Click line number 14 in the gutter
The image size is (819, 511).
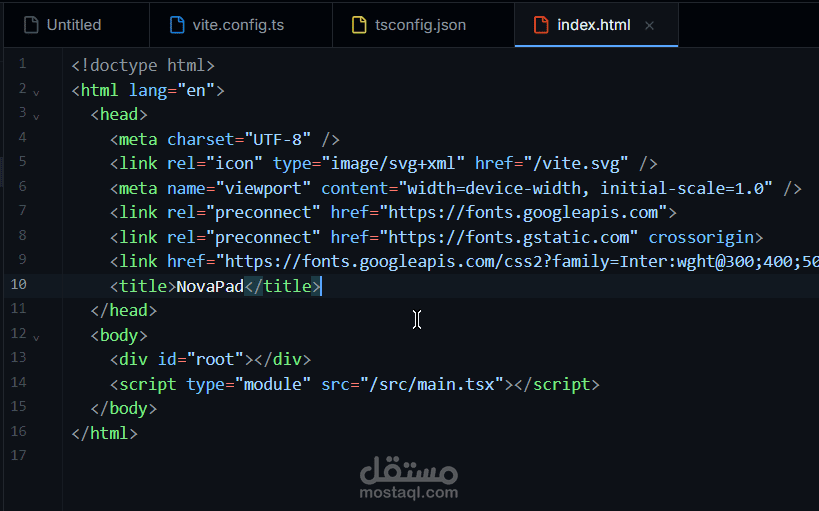pos(18,382)
